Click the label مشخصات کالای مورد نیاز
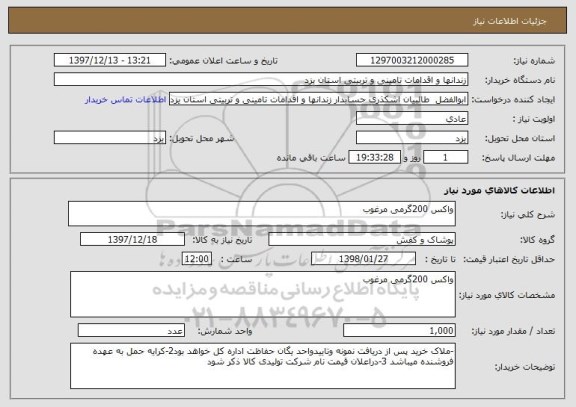The image size is (576, 407). (x=507, y=295)
